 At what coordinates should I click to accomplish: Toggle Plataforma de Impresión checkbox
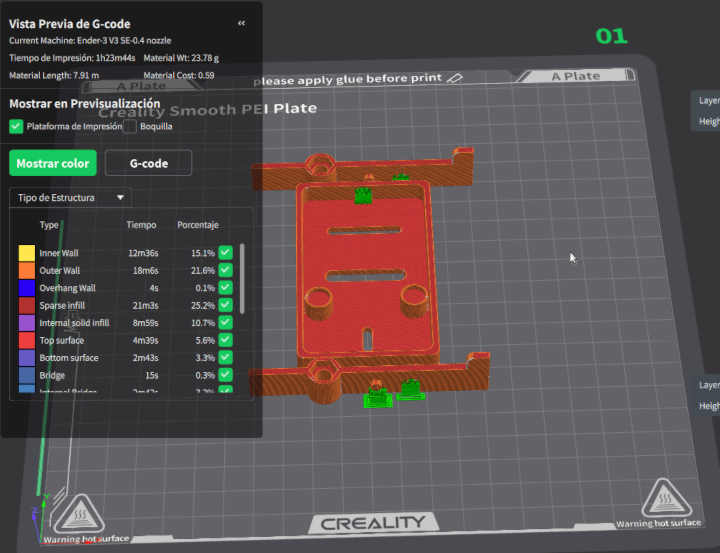[x=16, y=126]
